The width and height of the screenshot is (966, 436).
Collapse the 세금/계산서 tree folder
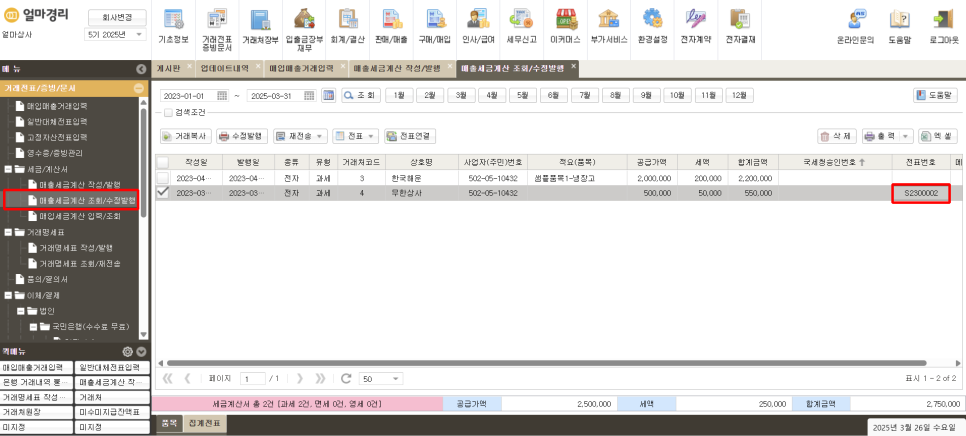(x=8, y=168)
